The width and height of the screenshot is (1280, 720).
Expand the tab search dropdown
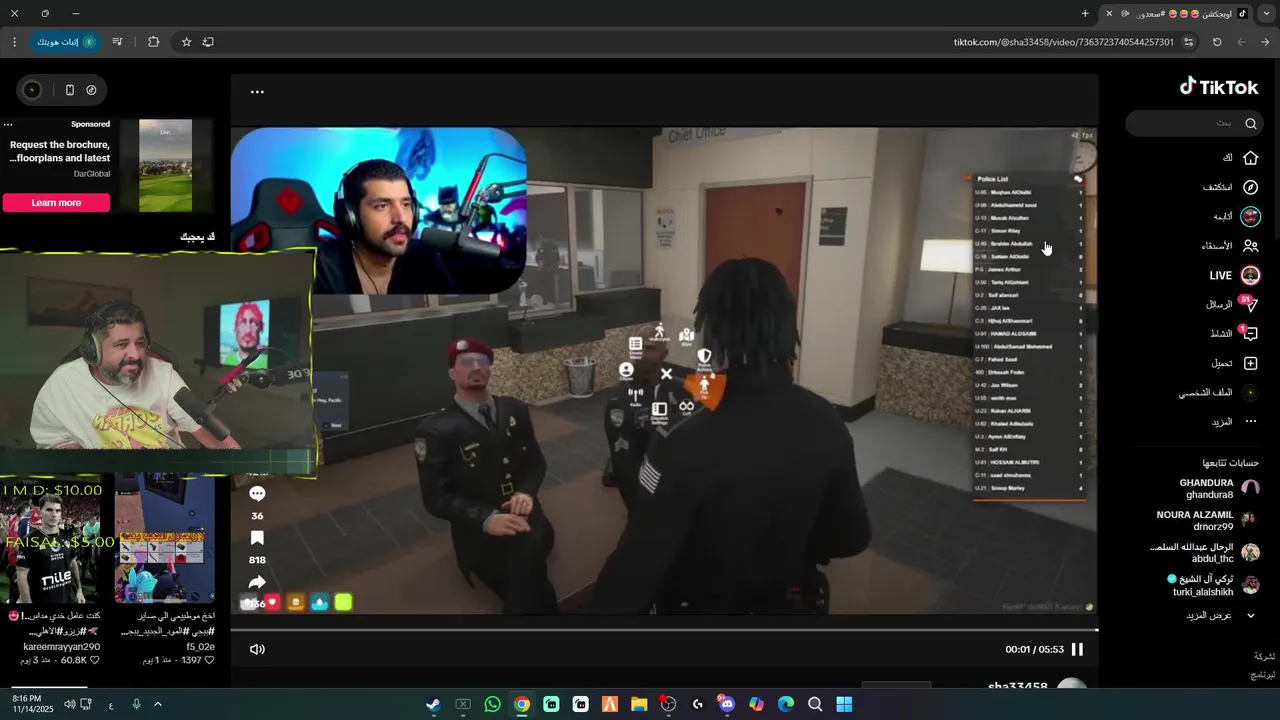point(1266,14)
